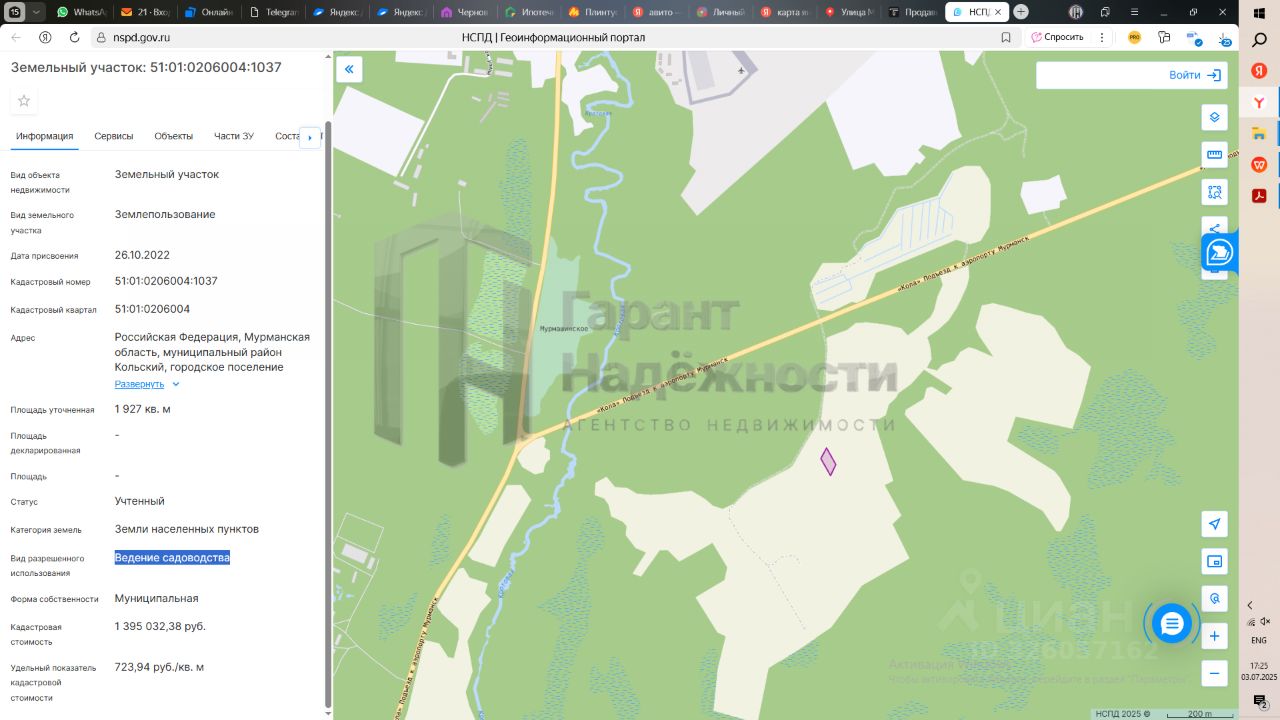Screen dimensions: 1280x720
Task: Toggle the muted volume tray icon
Action: pos(1264,622)
